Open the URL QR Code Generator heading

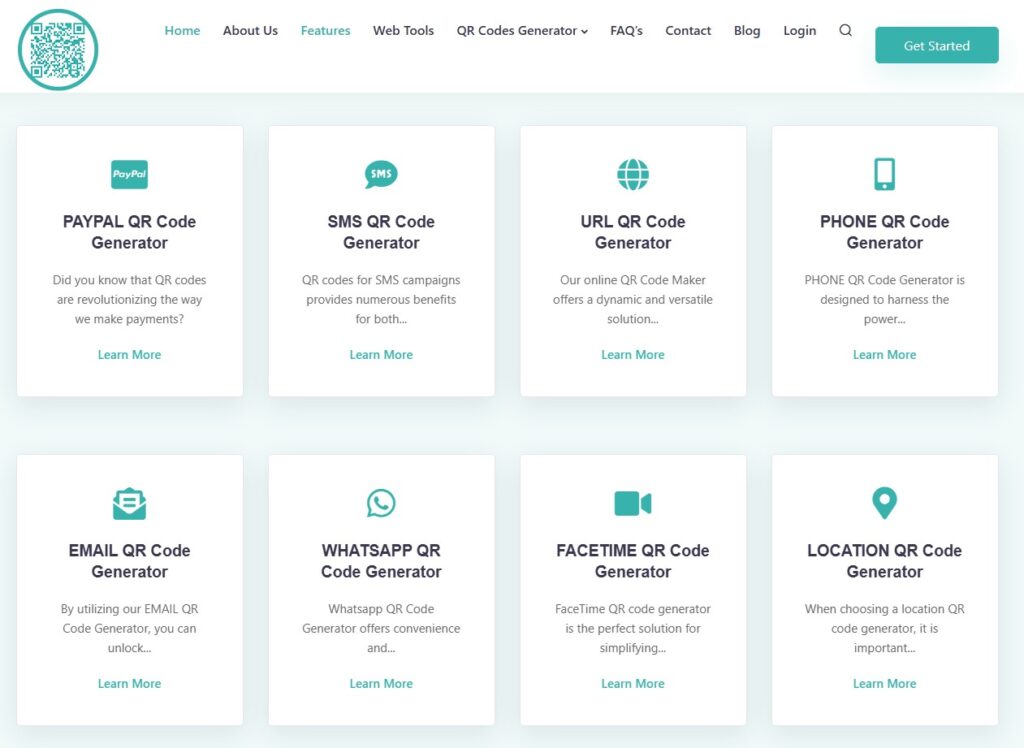click(x=633, y=232)
